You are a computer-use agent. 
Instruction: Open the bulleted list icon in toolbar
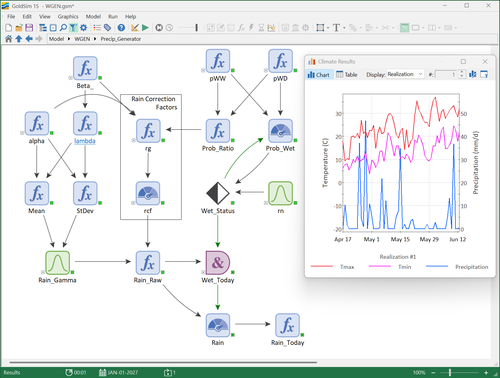coord(97,28)
